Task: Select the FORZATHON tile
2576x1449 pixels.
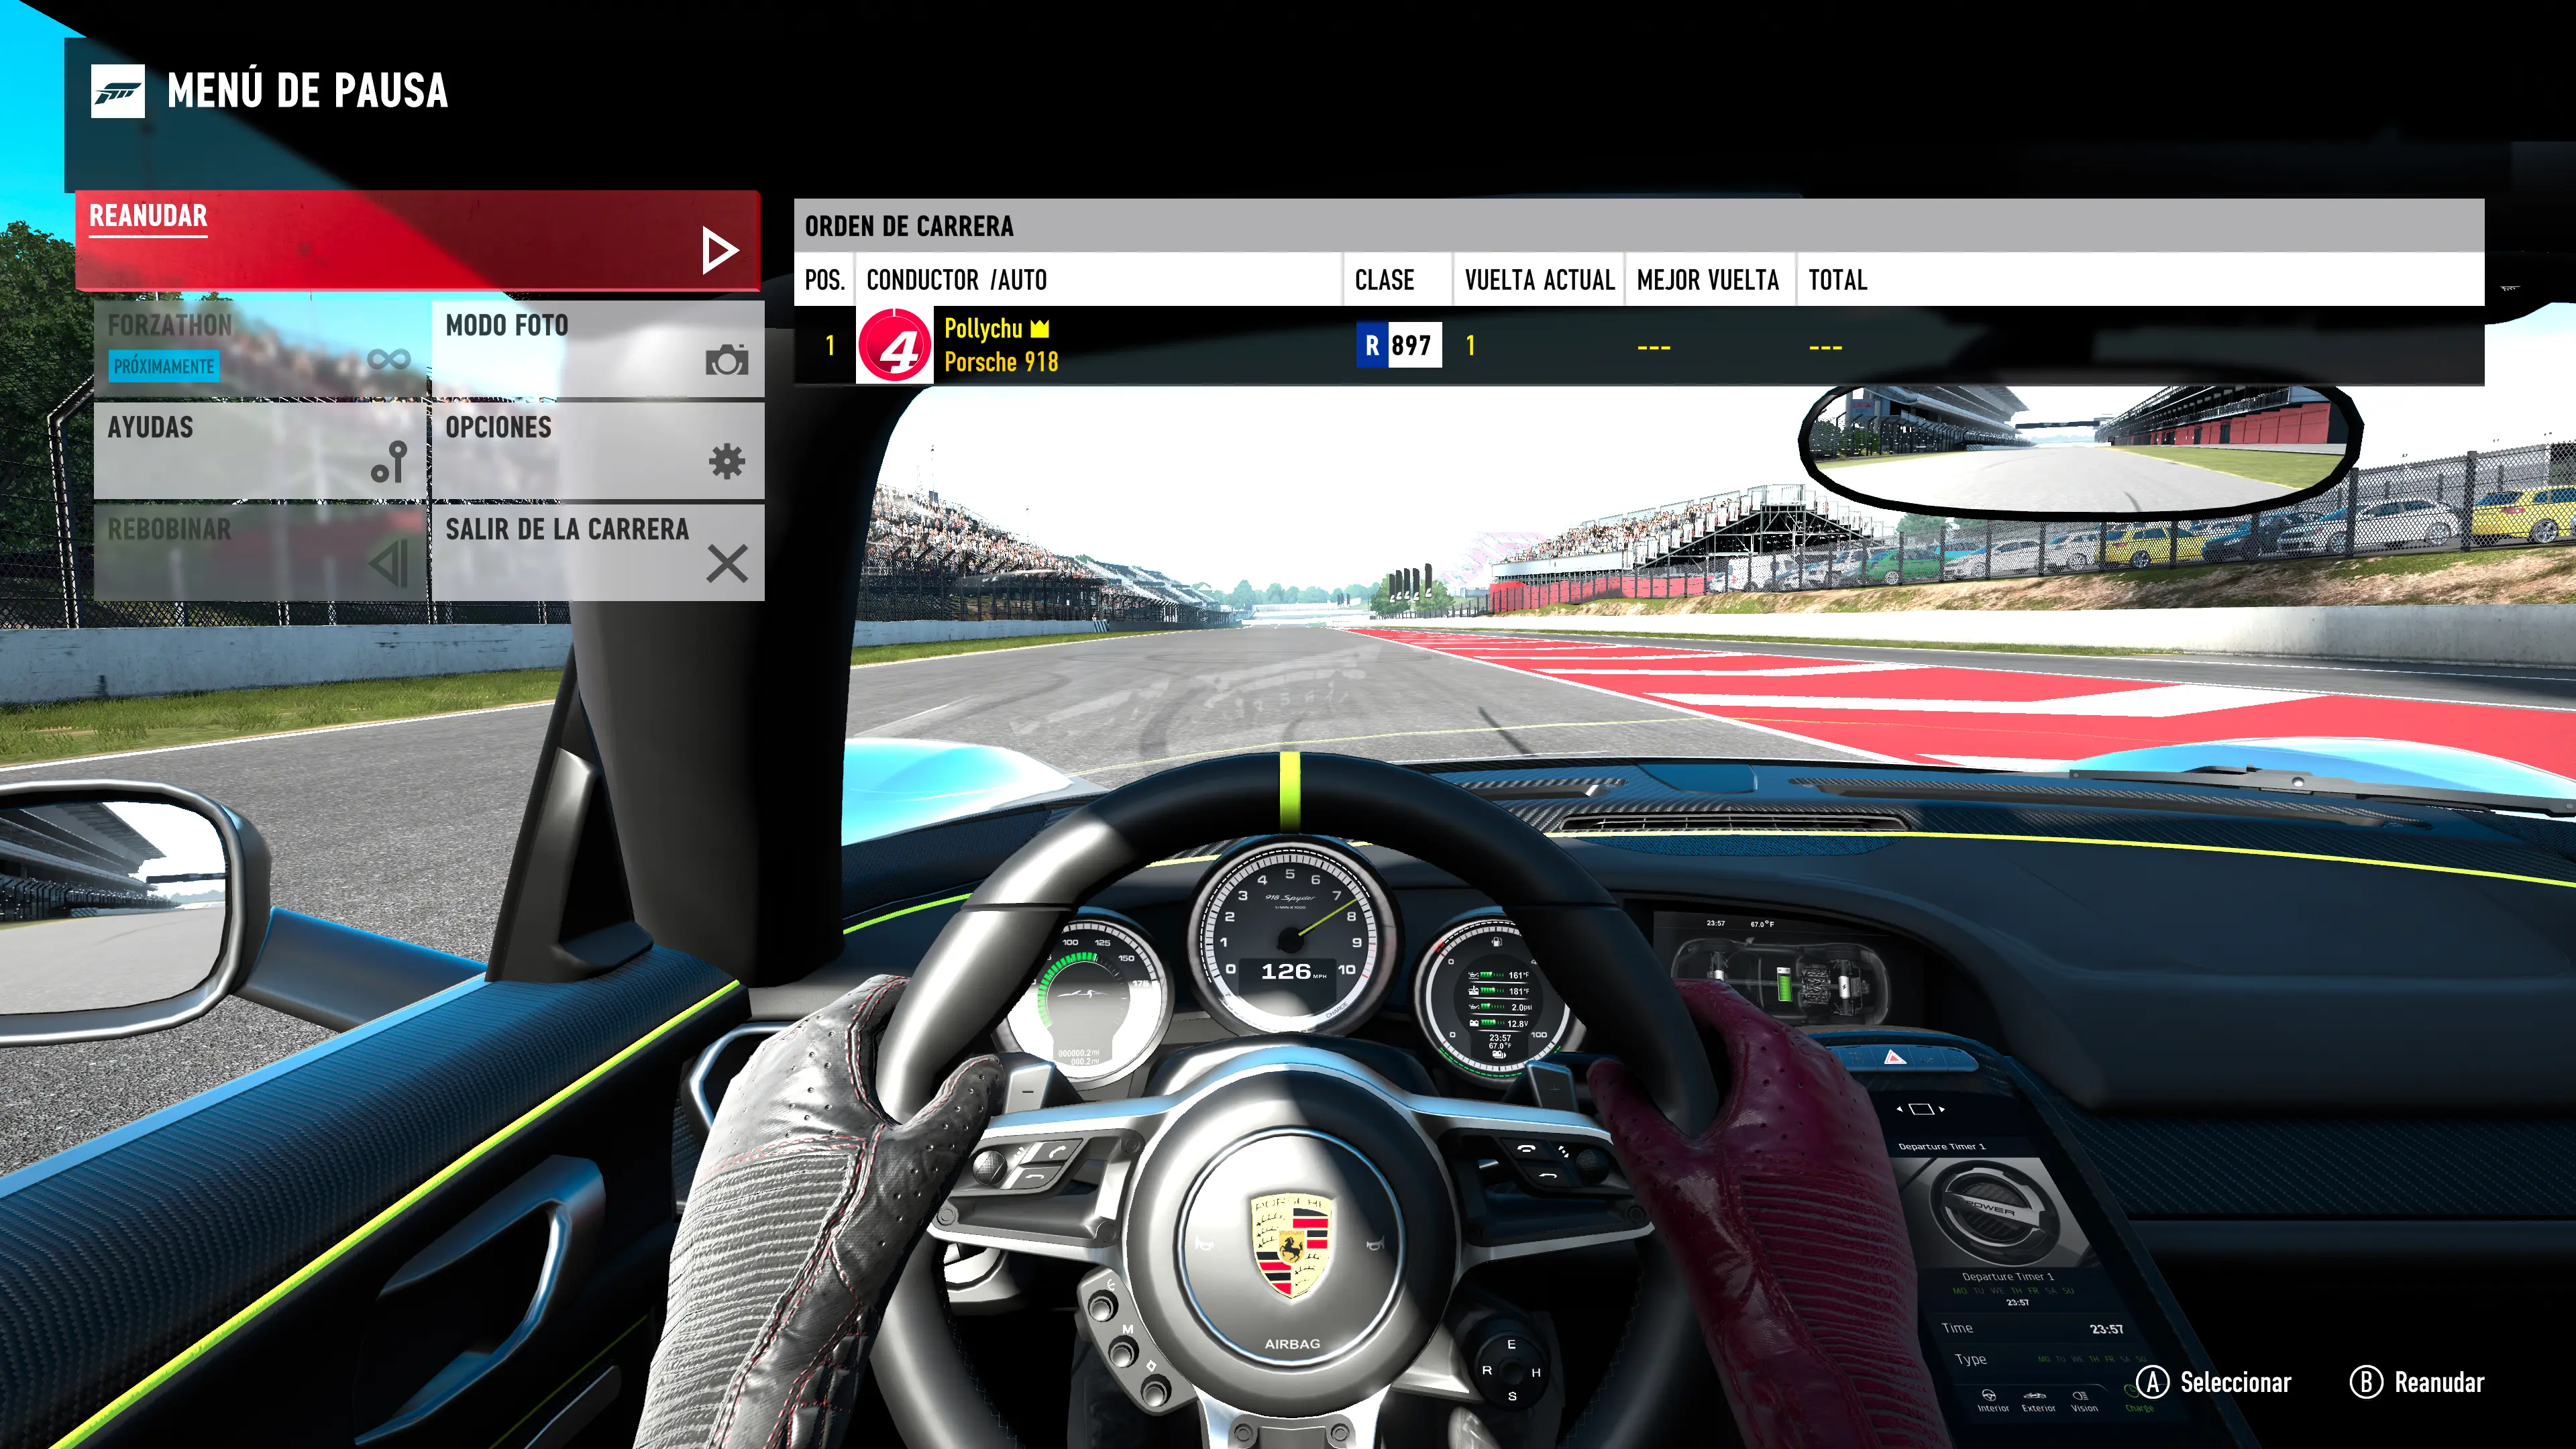Action: [x=260, y=349]
